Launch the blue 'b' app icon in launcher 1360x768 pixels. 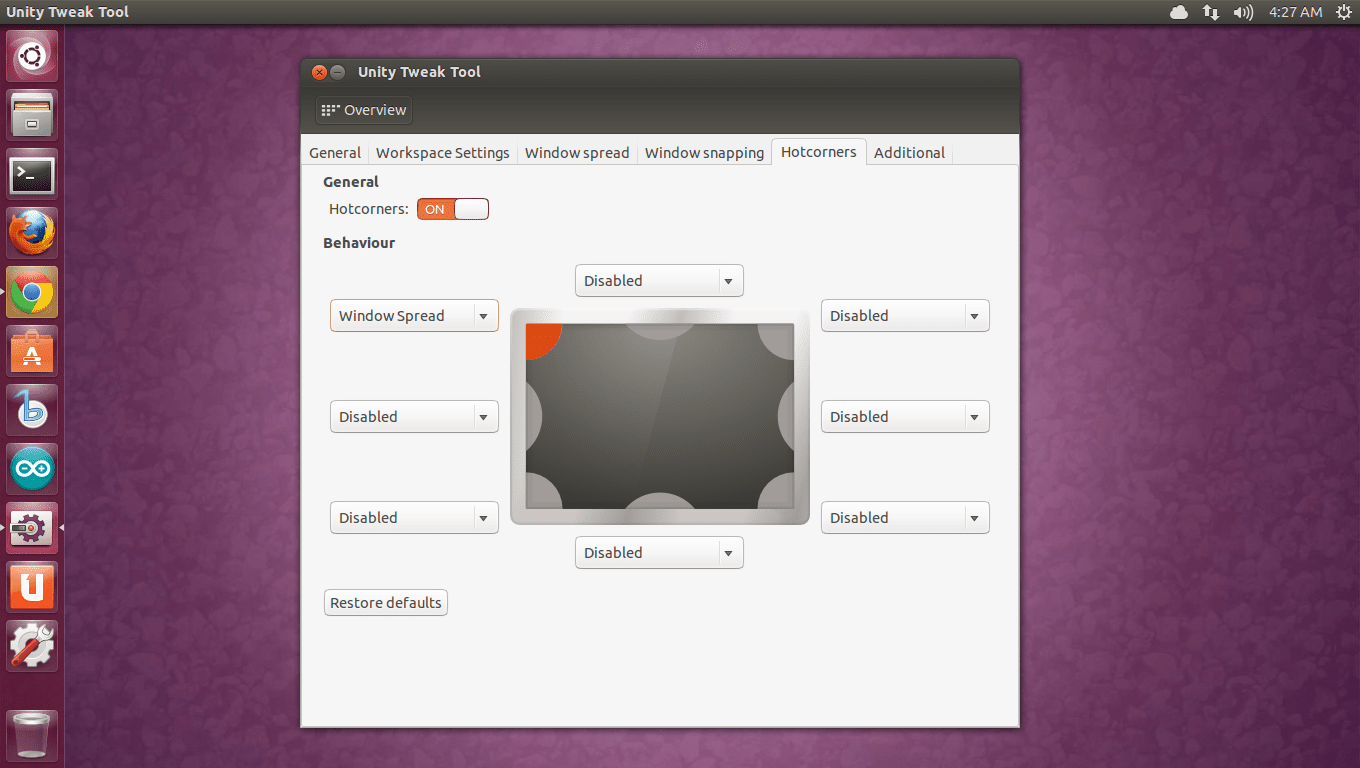coord(32,410)
